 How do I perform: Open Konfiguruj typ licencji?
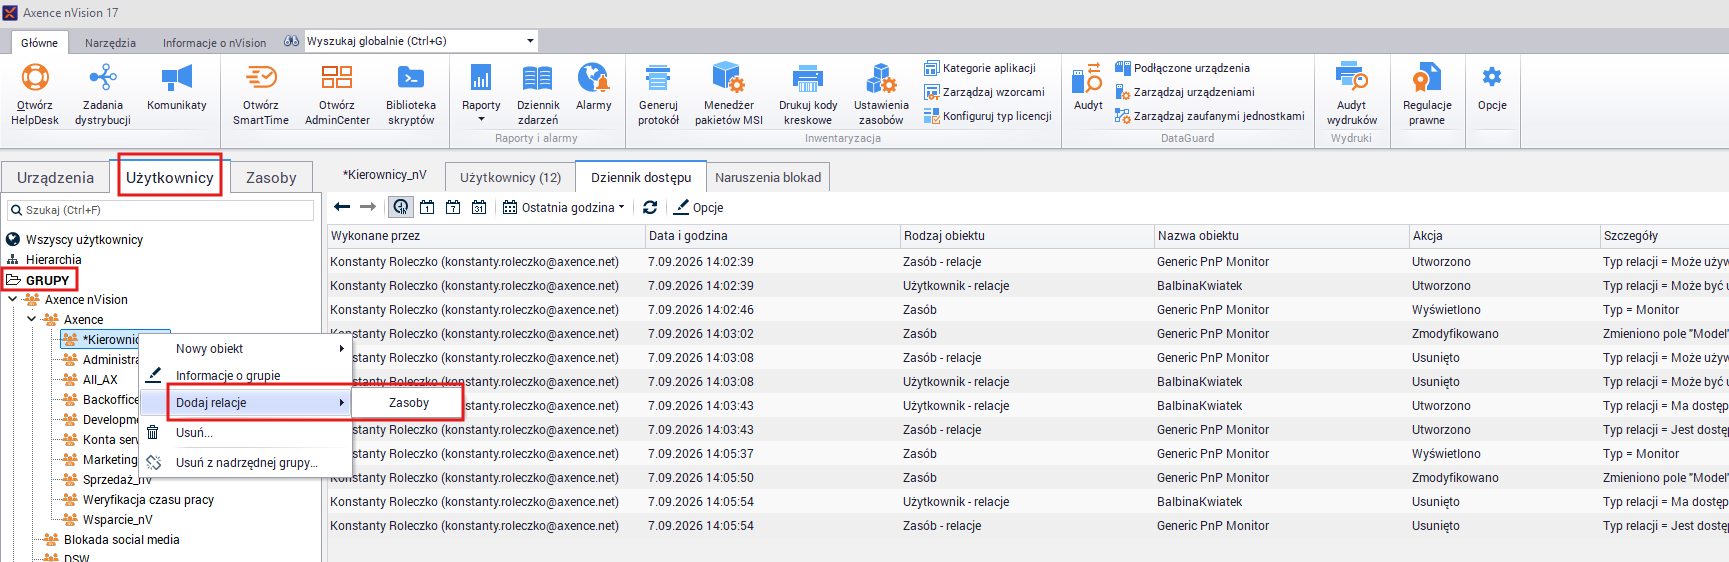[988, 116]
